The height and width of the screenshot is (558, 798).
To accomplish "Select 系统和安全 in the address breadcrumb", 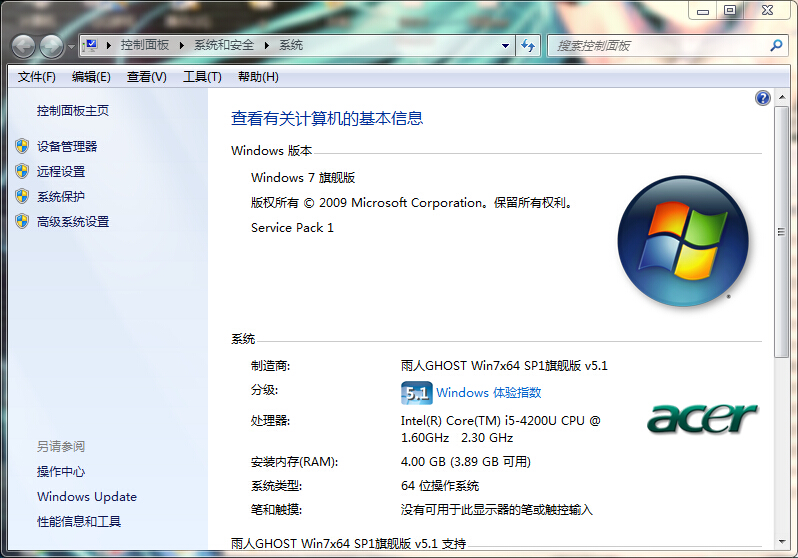I will tap(223, 45).
